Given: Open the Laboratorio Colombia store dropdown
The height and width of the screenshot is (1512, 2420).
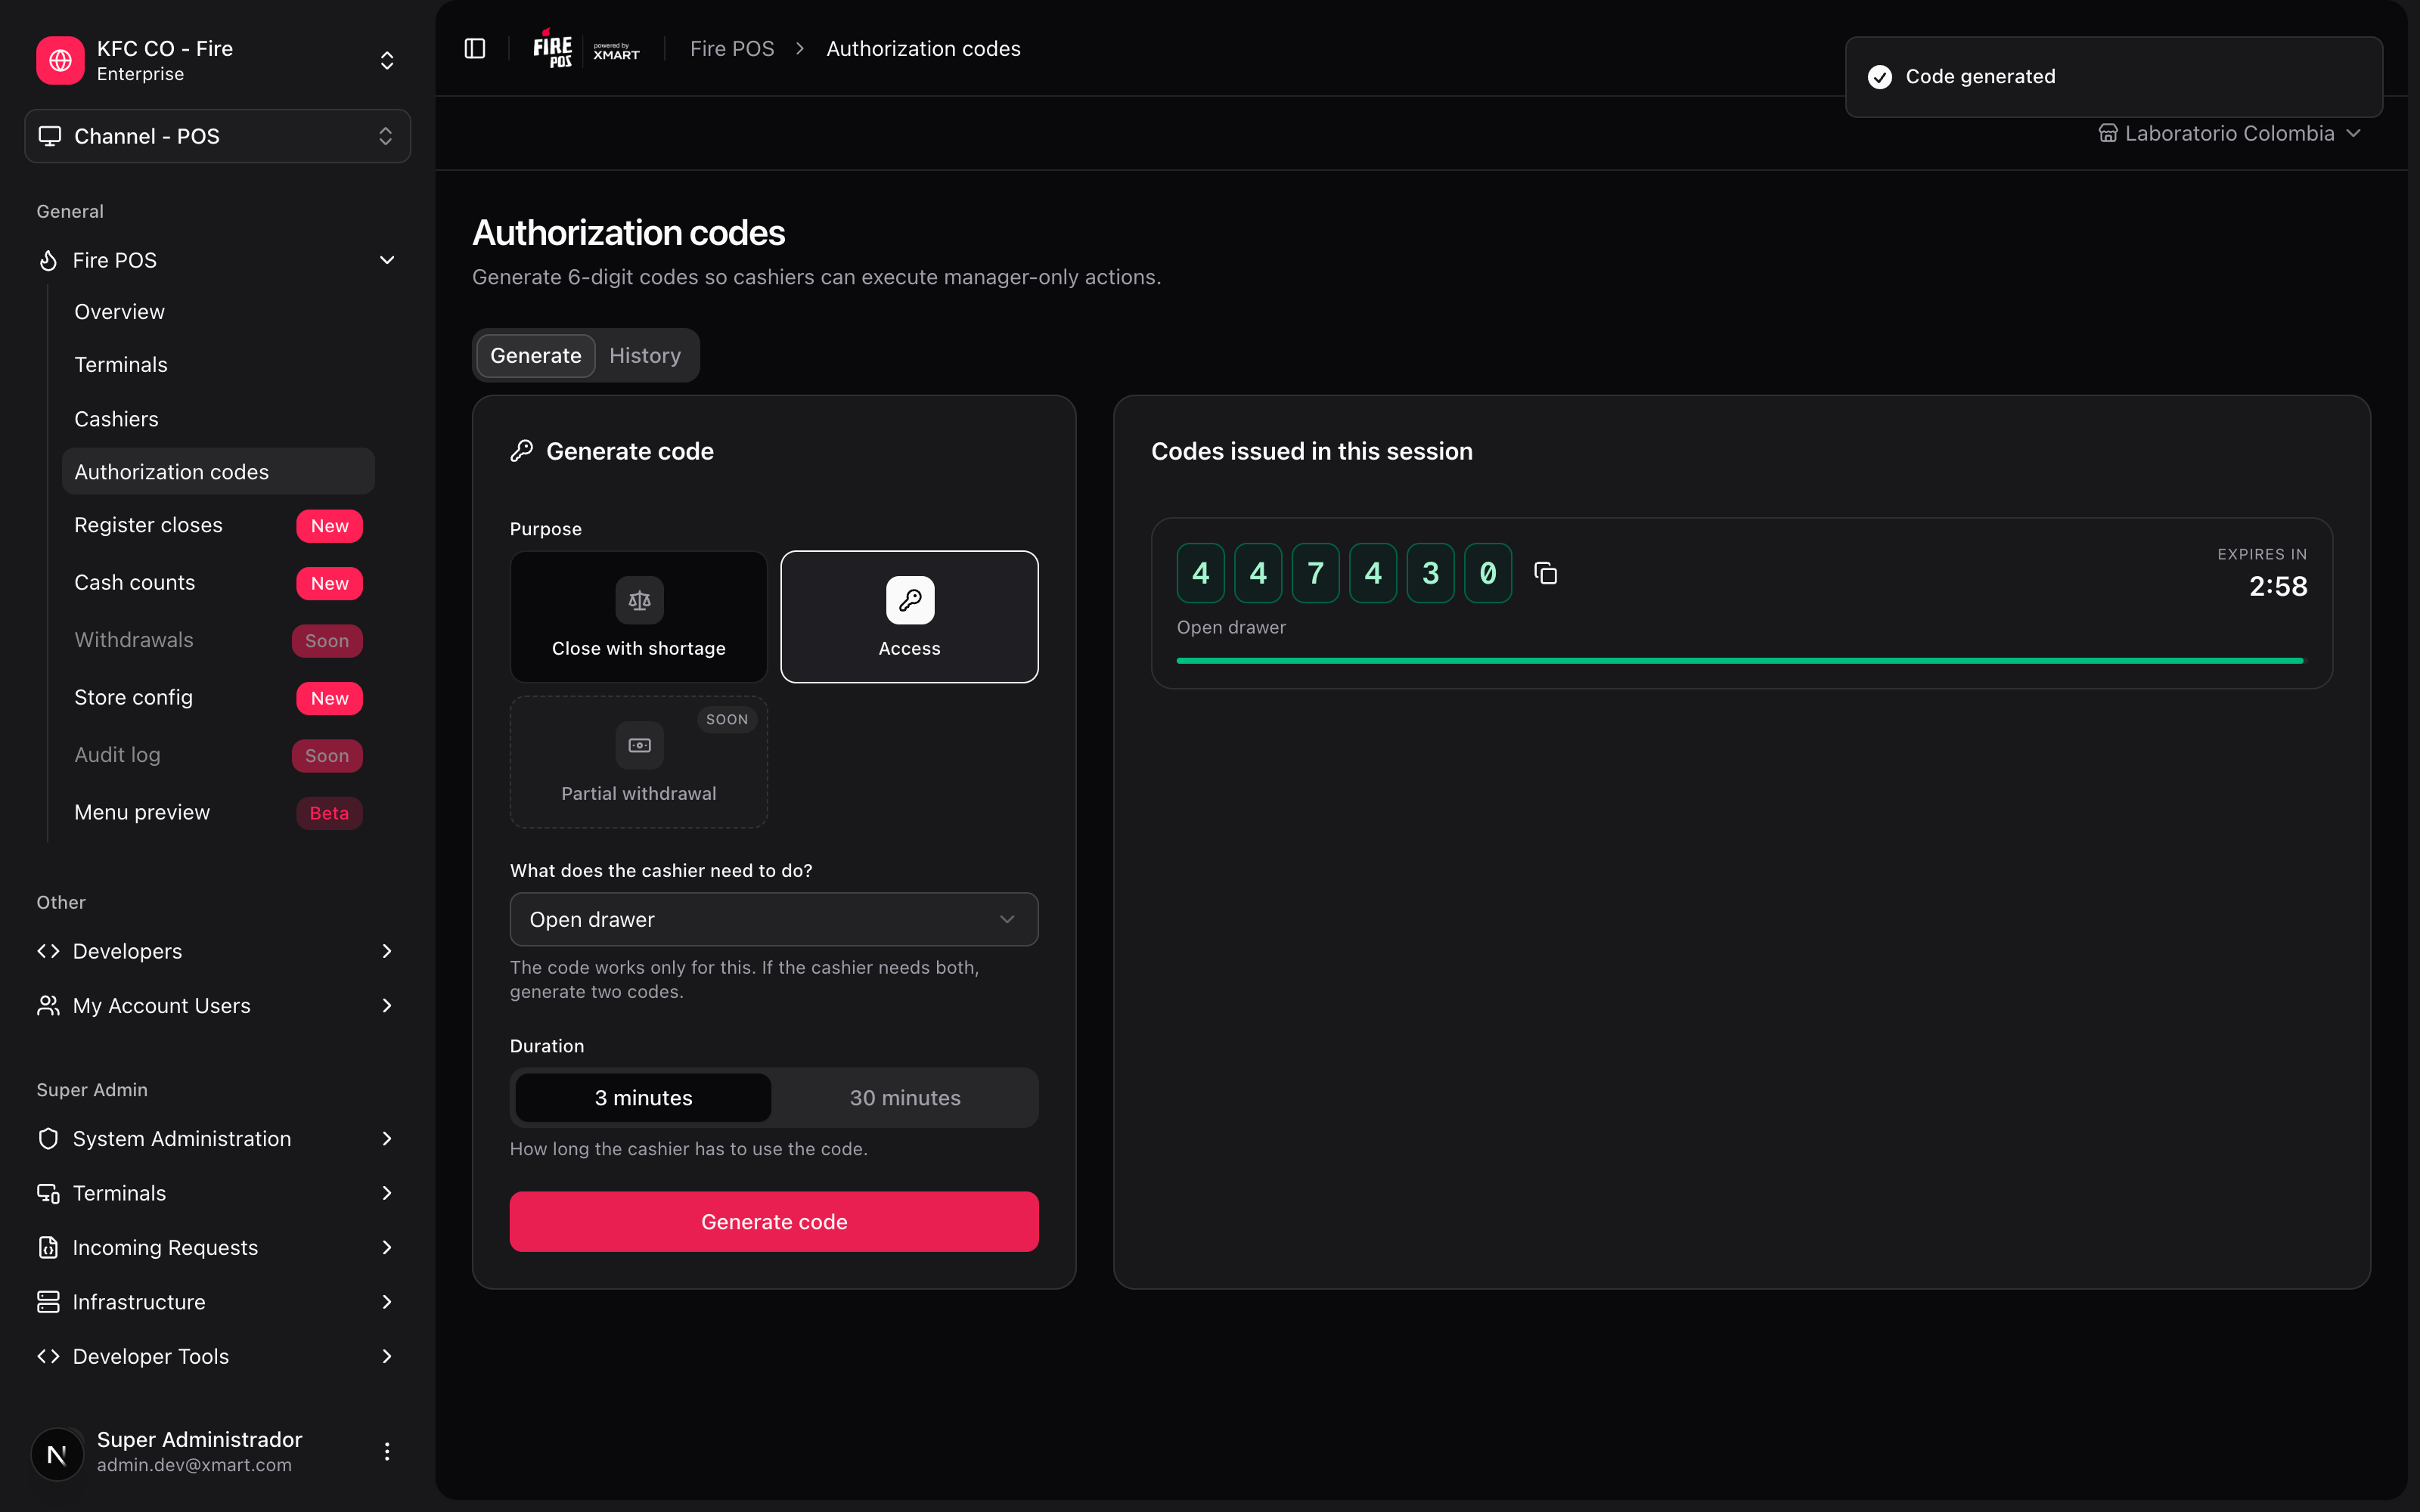Looking at the screenshot, I should [x=2230, y=133].
